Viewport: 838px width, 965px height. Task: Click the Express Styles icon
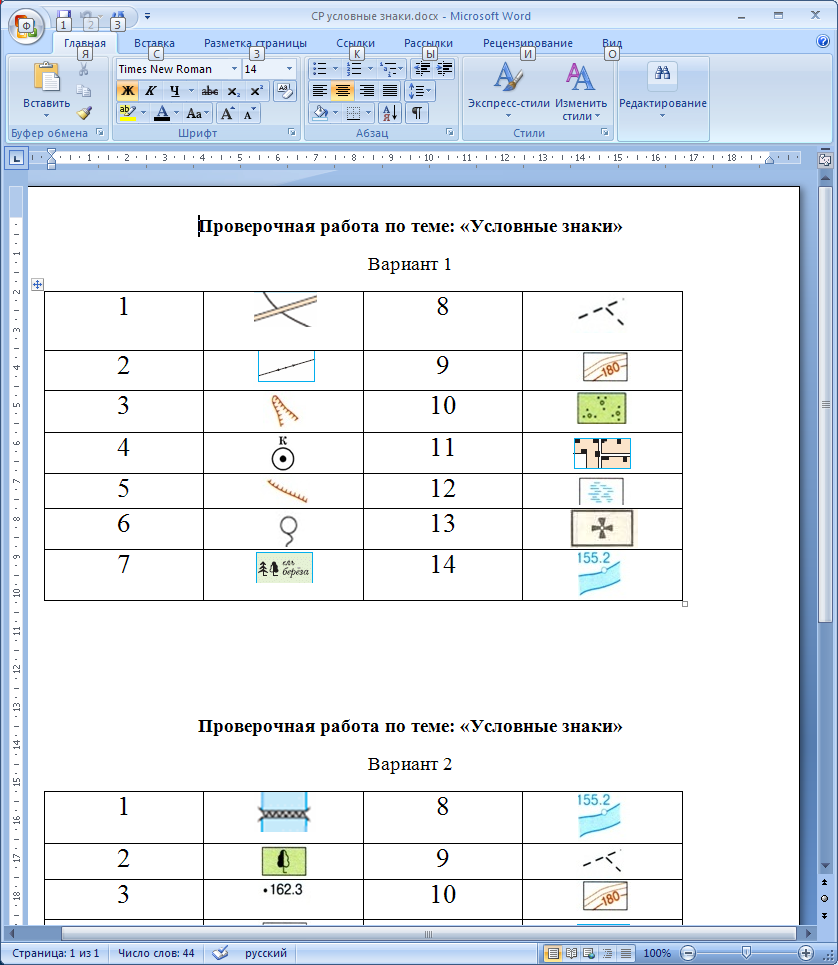tap(508, 78)
